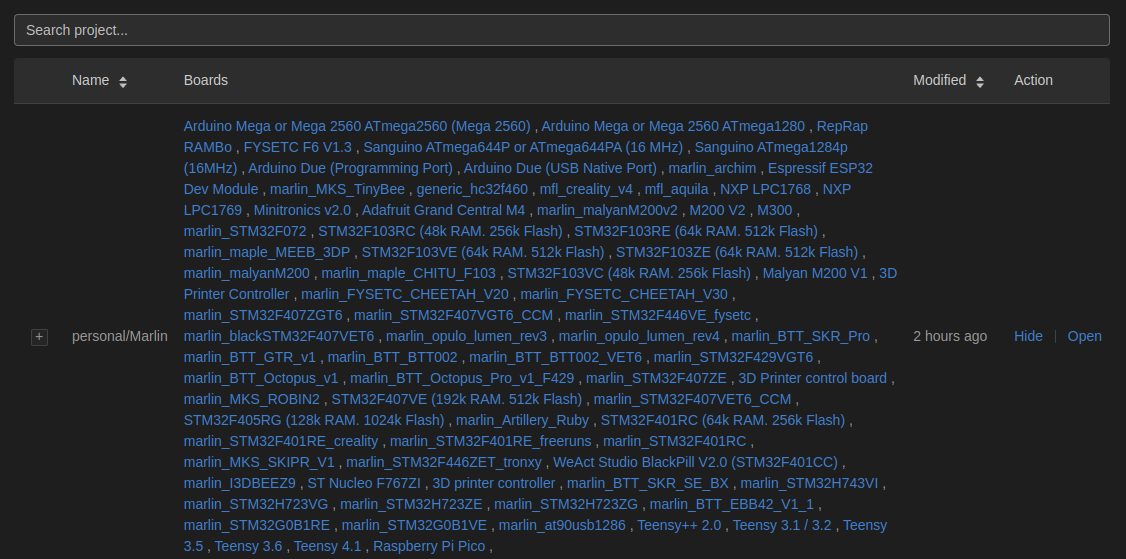
Task: Open marlin_maple_CHITU_F103 board link
Action: coord(409,274)
